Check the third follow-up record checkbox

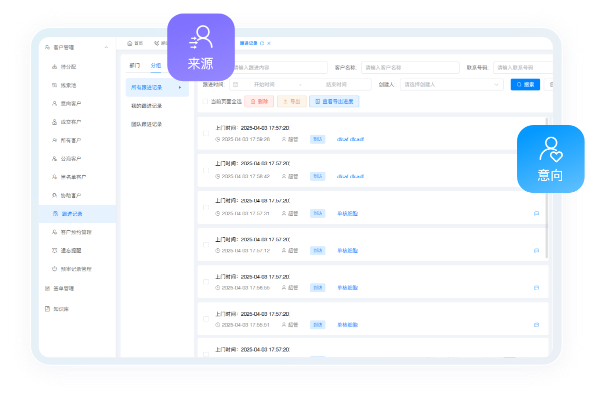[x=206, y=208]
